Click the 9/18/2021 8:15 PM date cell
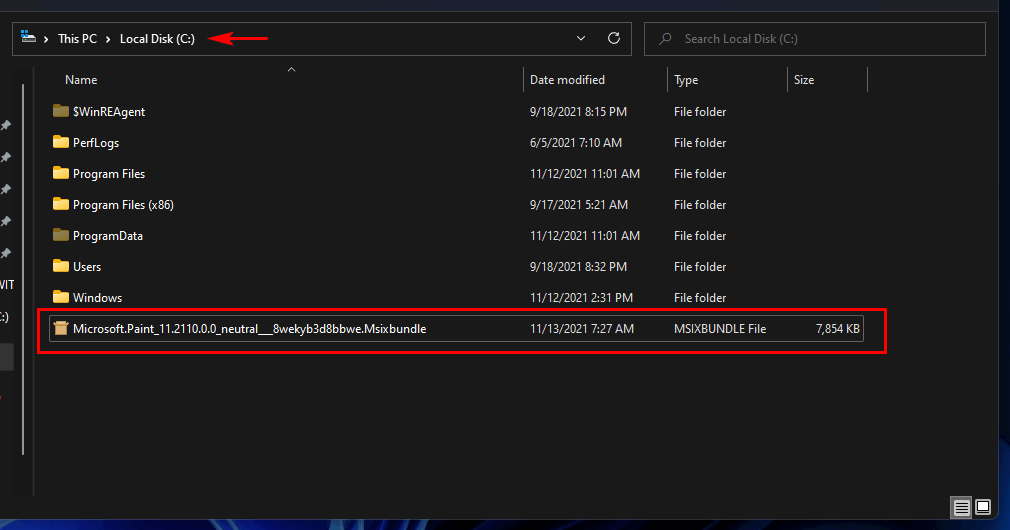The width and height of the screenshot is (1010, 530). coord(578,111)
